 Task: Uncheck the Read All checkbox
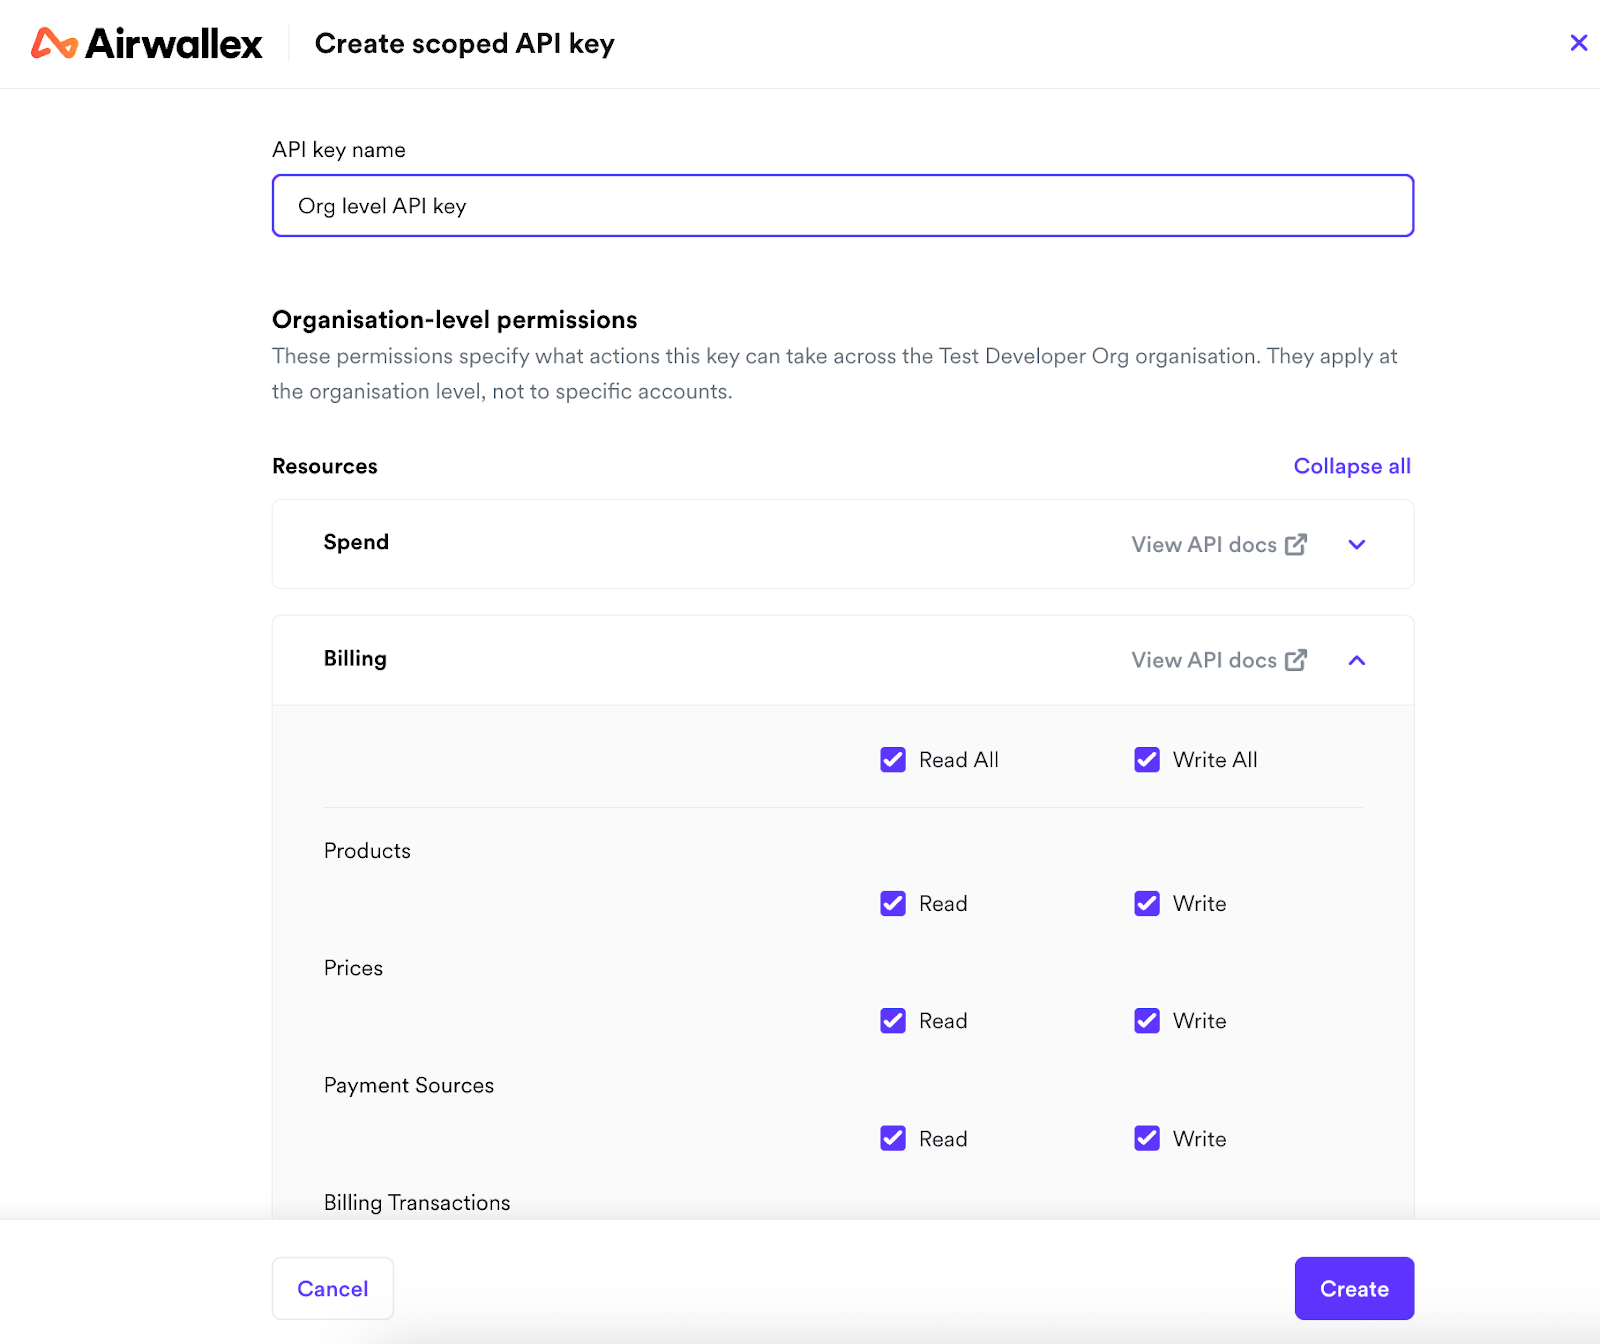tap(893, 760)
